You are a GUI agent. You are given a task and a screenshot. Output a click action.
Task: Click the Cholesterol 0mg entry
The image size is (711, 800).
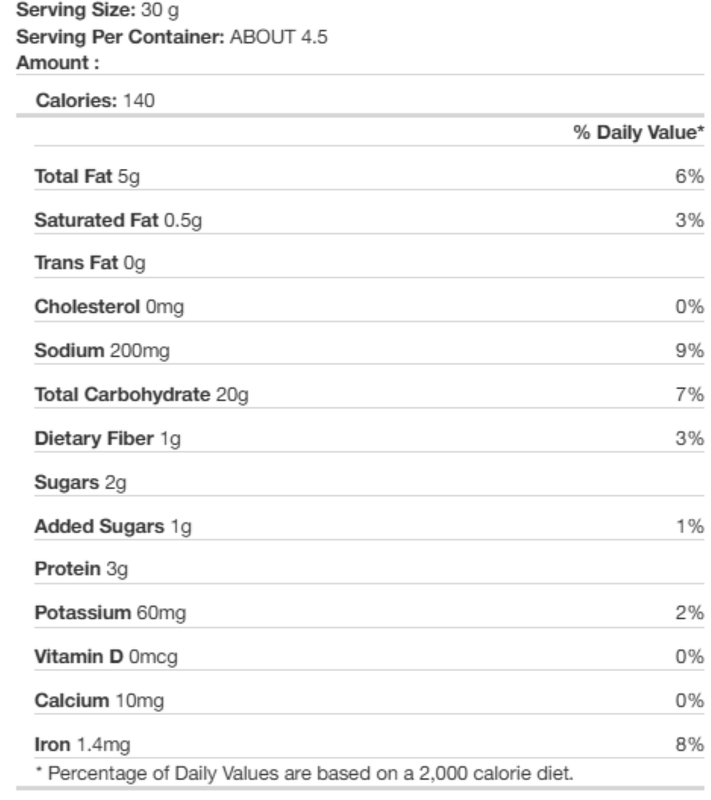(x=109, y=307)
